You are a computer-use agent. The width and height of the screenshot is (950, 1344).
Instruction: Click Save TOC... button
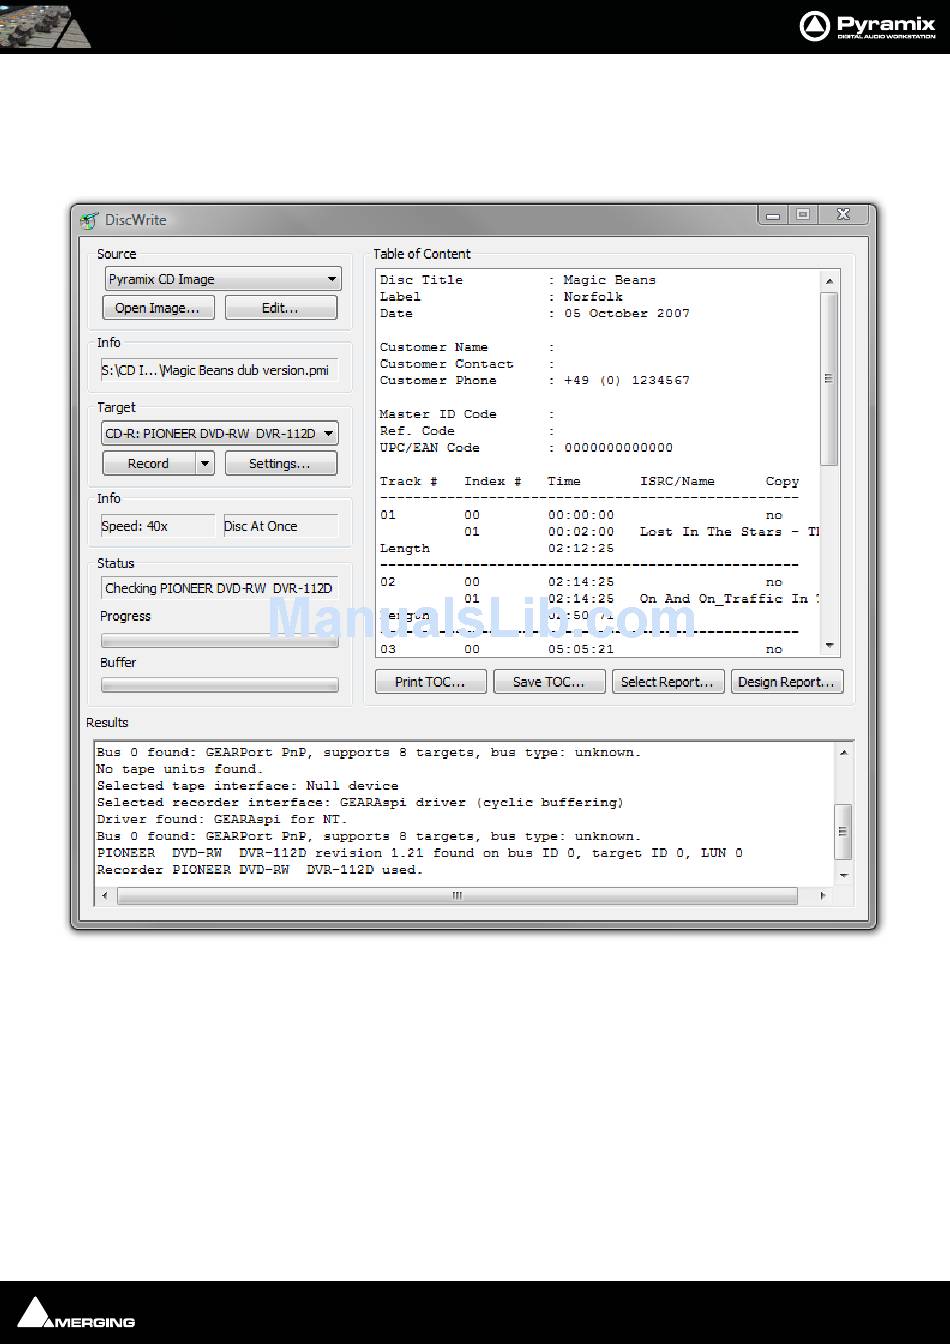550,682
